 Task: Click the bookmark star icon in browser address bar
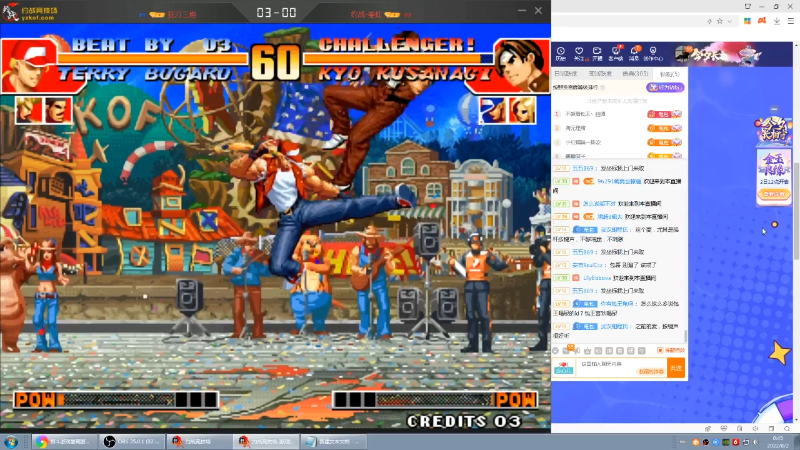click(x=719, y=21)
